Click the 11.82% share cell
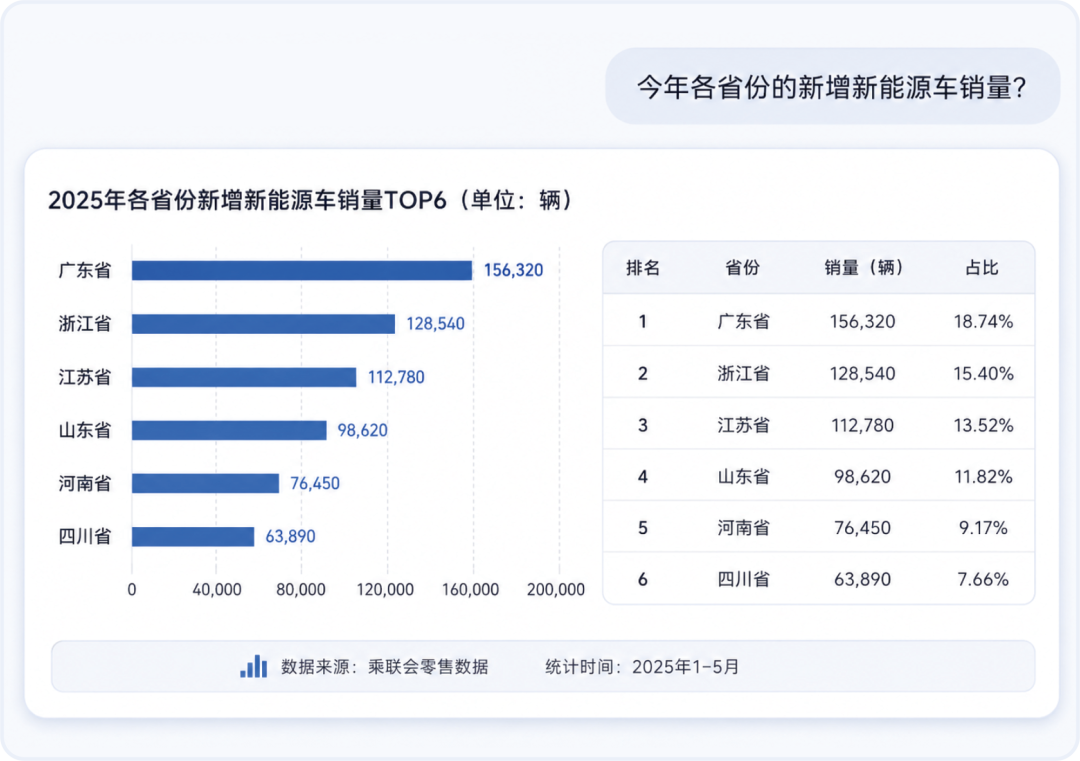Image resolution: width=1080 pixels, height=761 pixels. coord(983,477)
